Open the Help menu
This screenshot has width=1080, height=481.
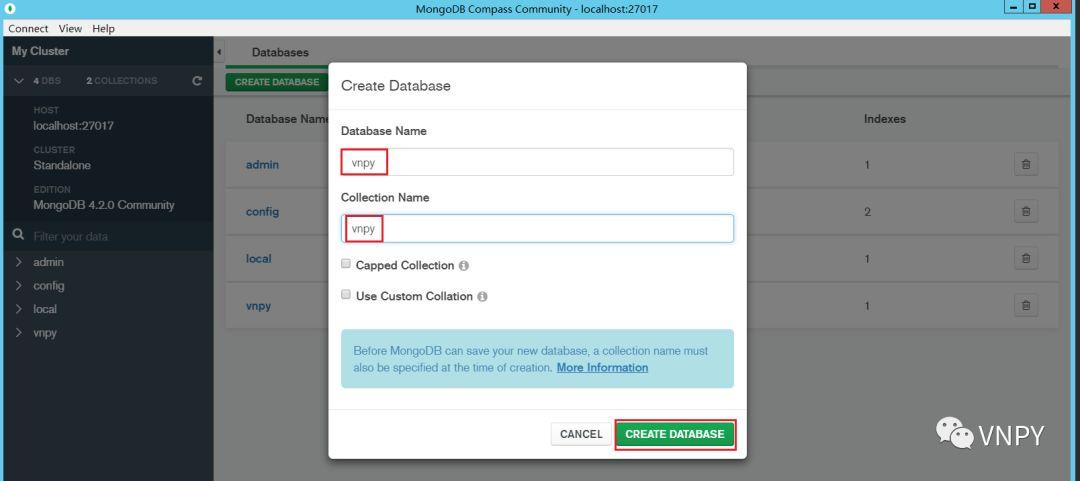pos(103,28)
